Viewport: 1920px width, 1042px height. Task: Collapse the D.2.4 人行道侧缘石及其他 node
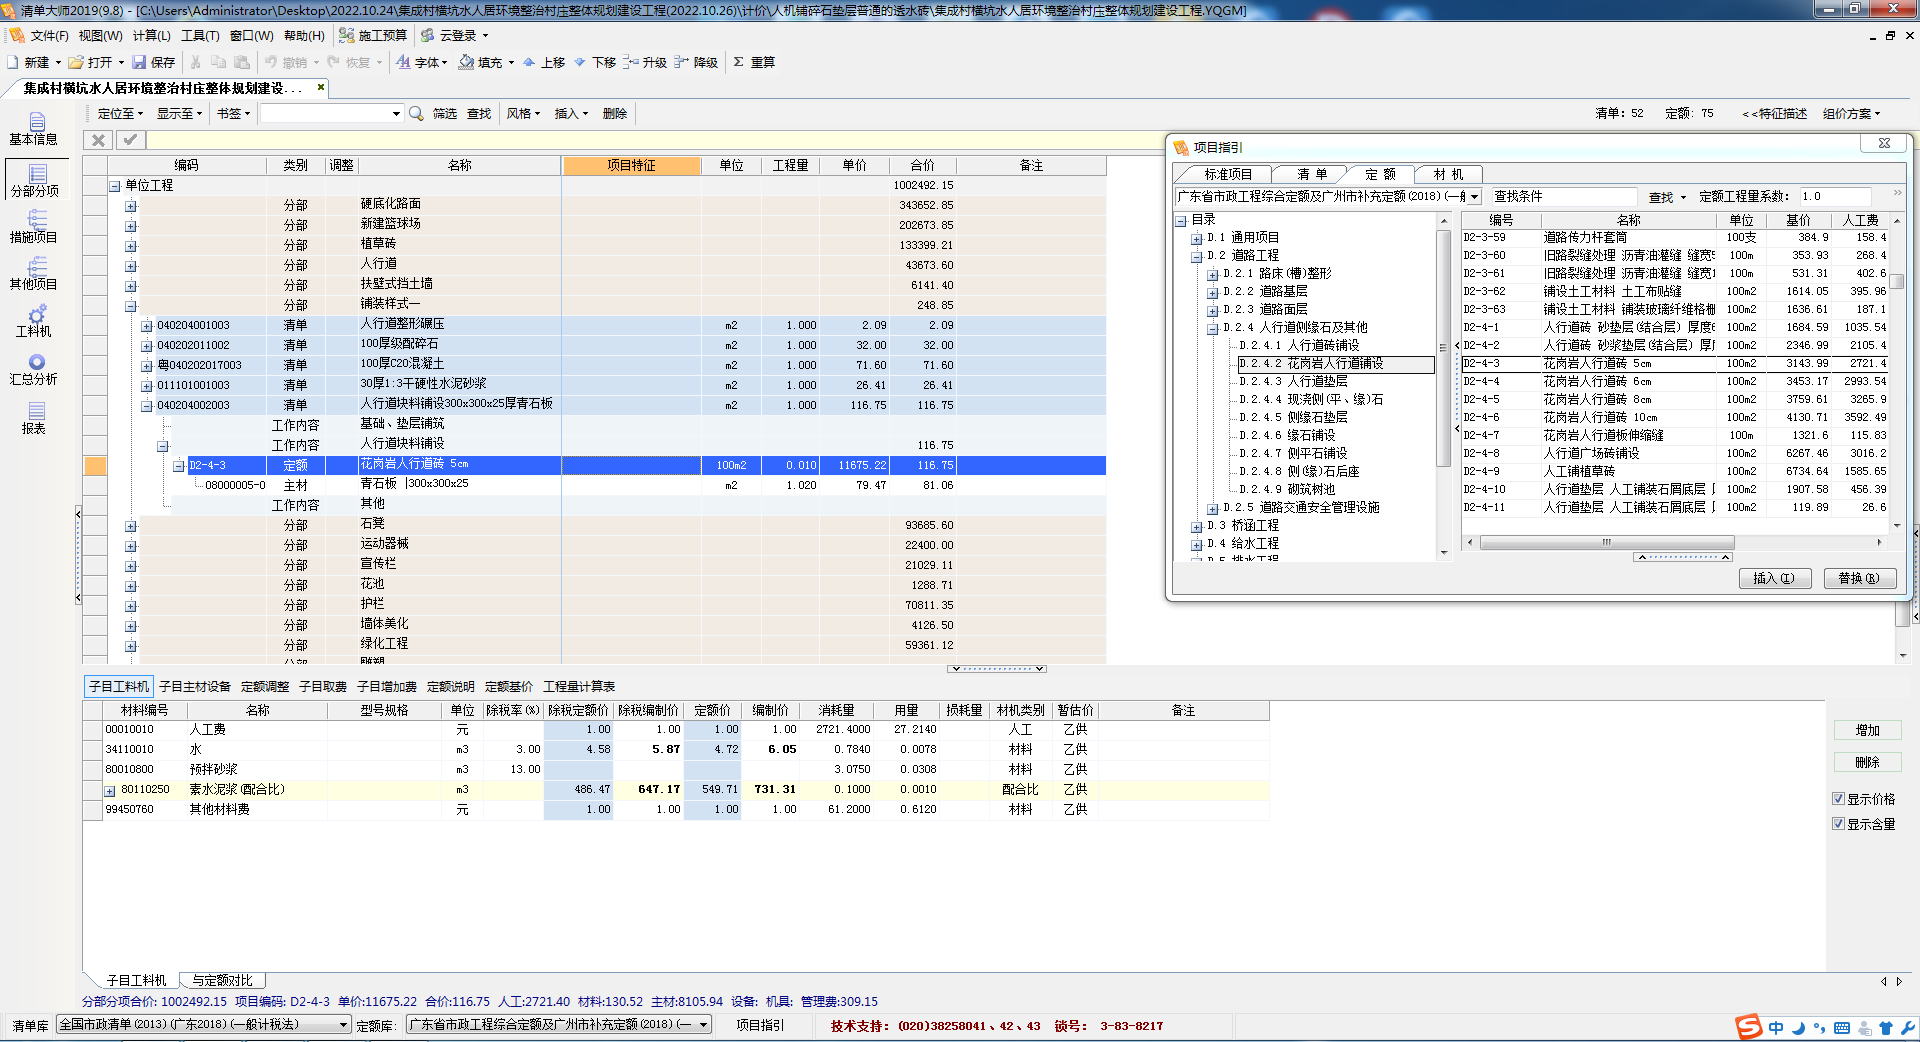point(1213,328)
